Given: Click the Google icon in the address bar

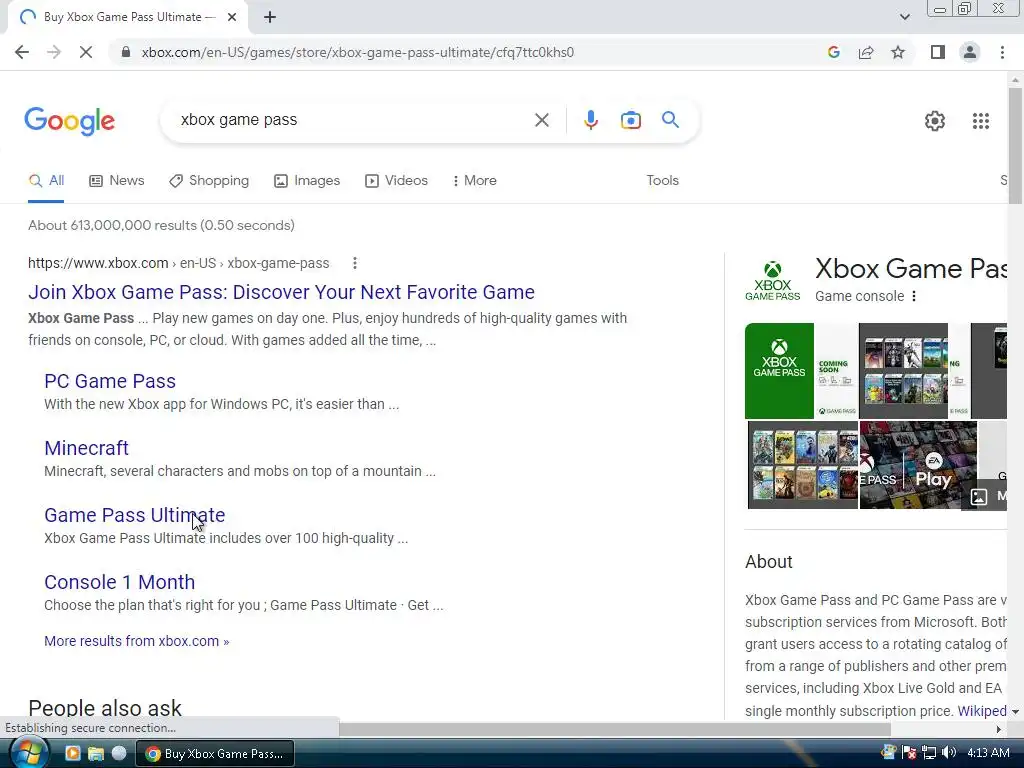Looking at the screenshot, I should [x=833, y=52].
